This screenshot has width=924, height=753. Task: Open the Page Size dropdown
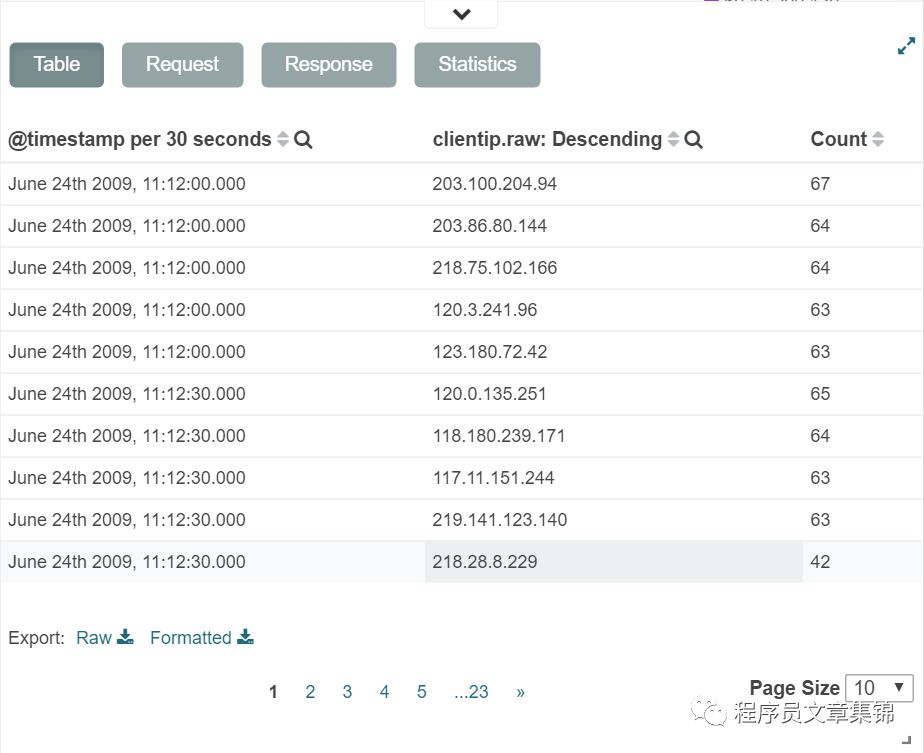coord(879,688)
